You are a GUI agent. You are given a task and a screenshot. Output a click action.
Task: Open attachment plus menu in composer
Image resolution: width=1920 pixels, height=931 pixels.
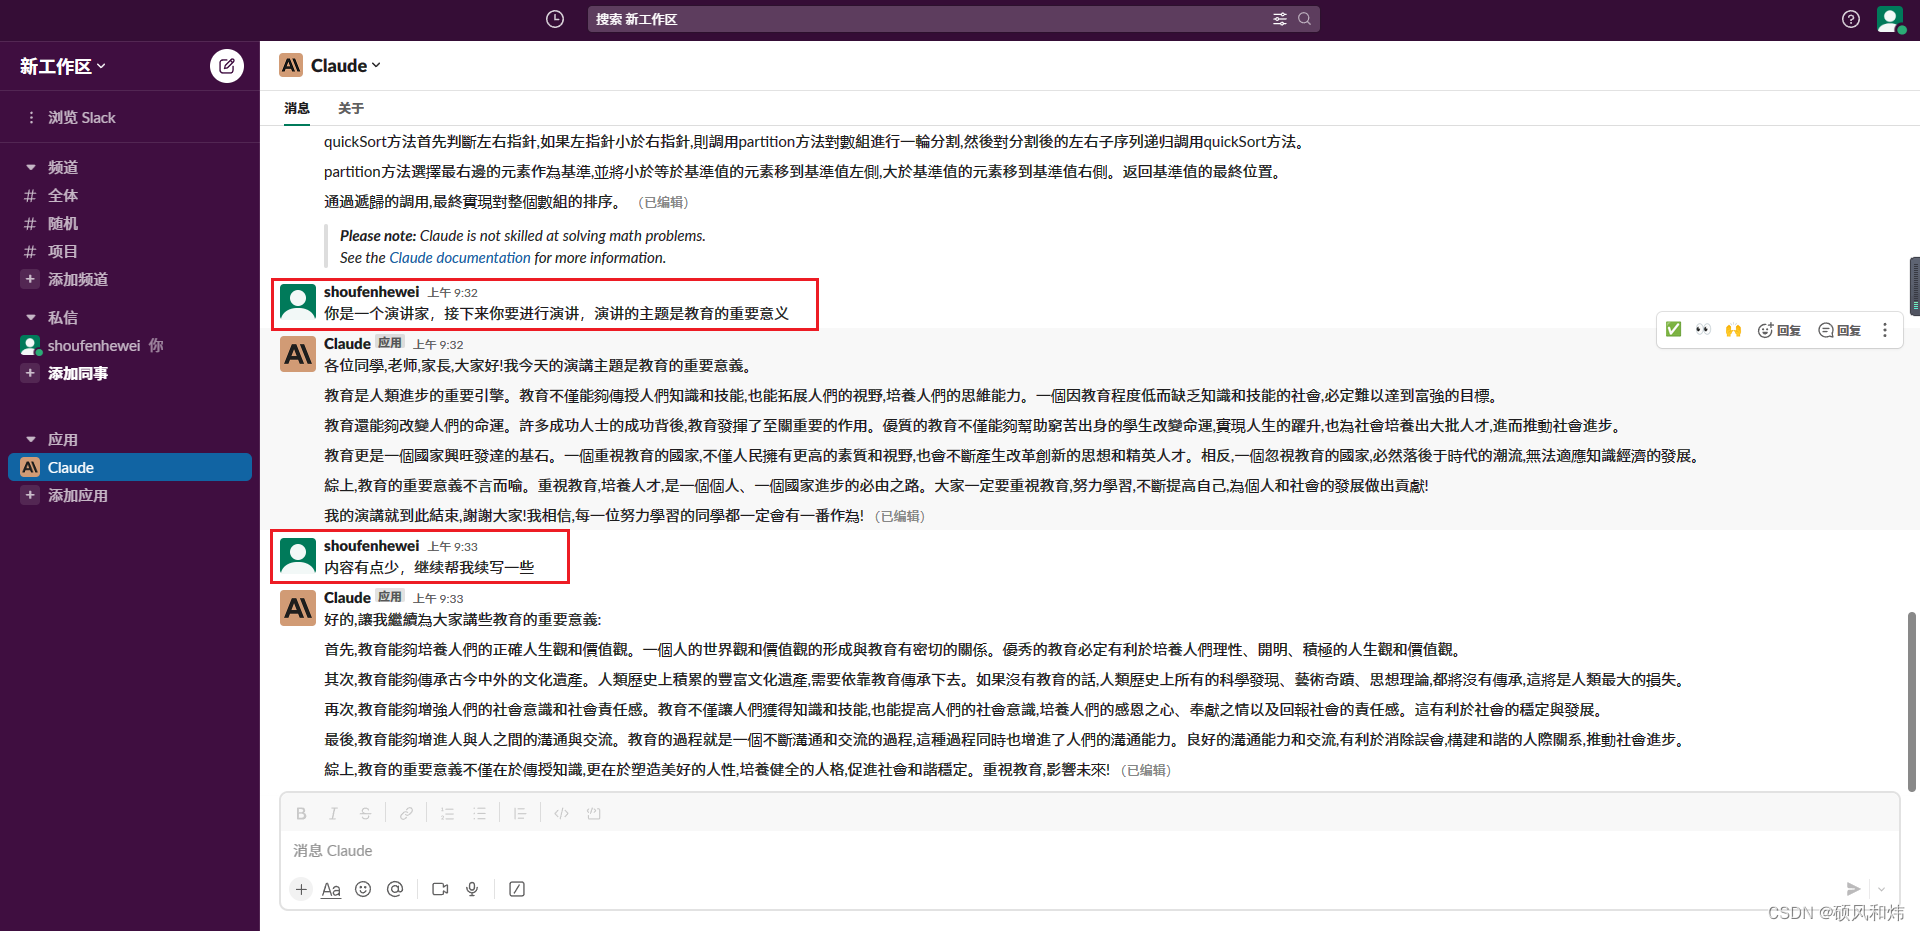pos(301,889)
